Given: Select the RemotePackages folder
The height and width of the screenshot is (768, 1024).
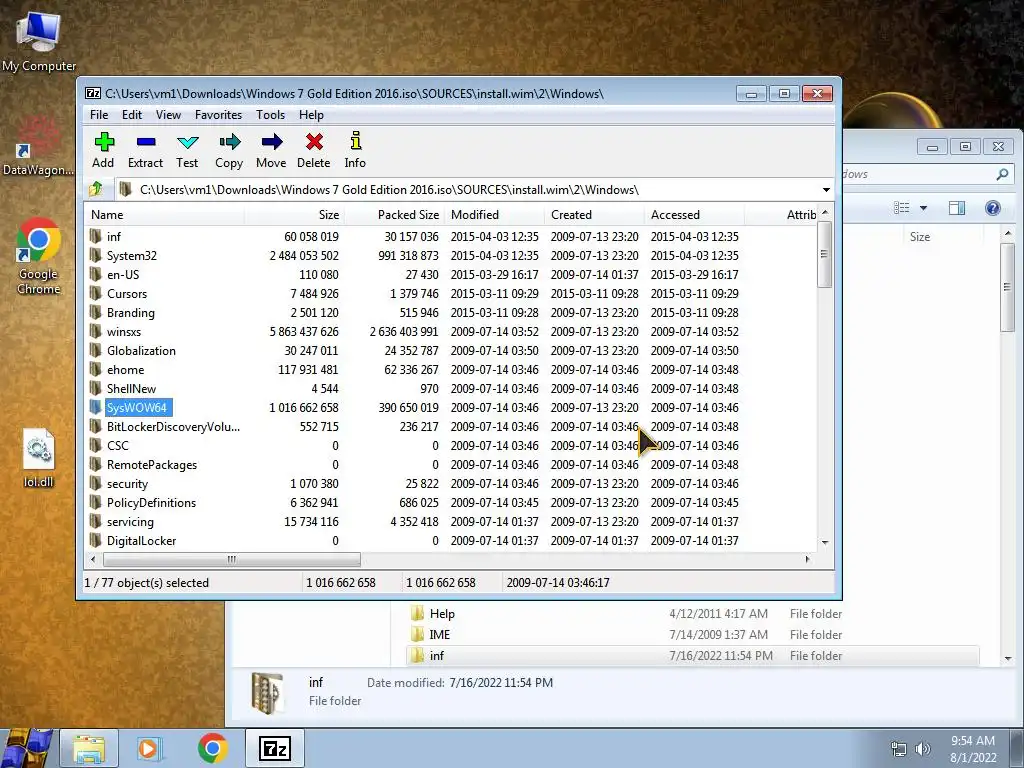Looking at the screenshot, I should (152, 464).
